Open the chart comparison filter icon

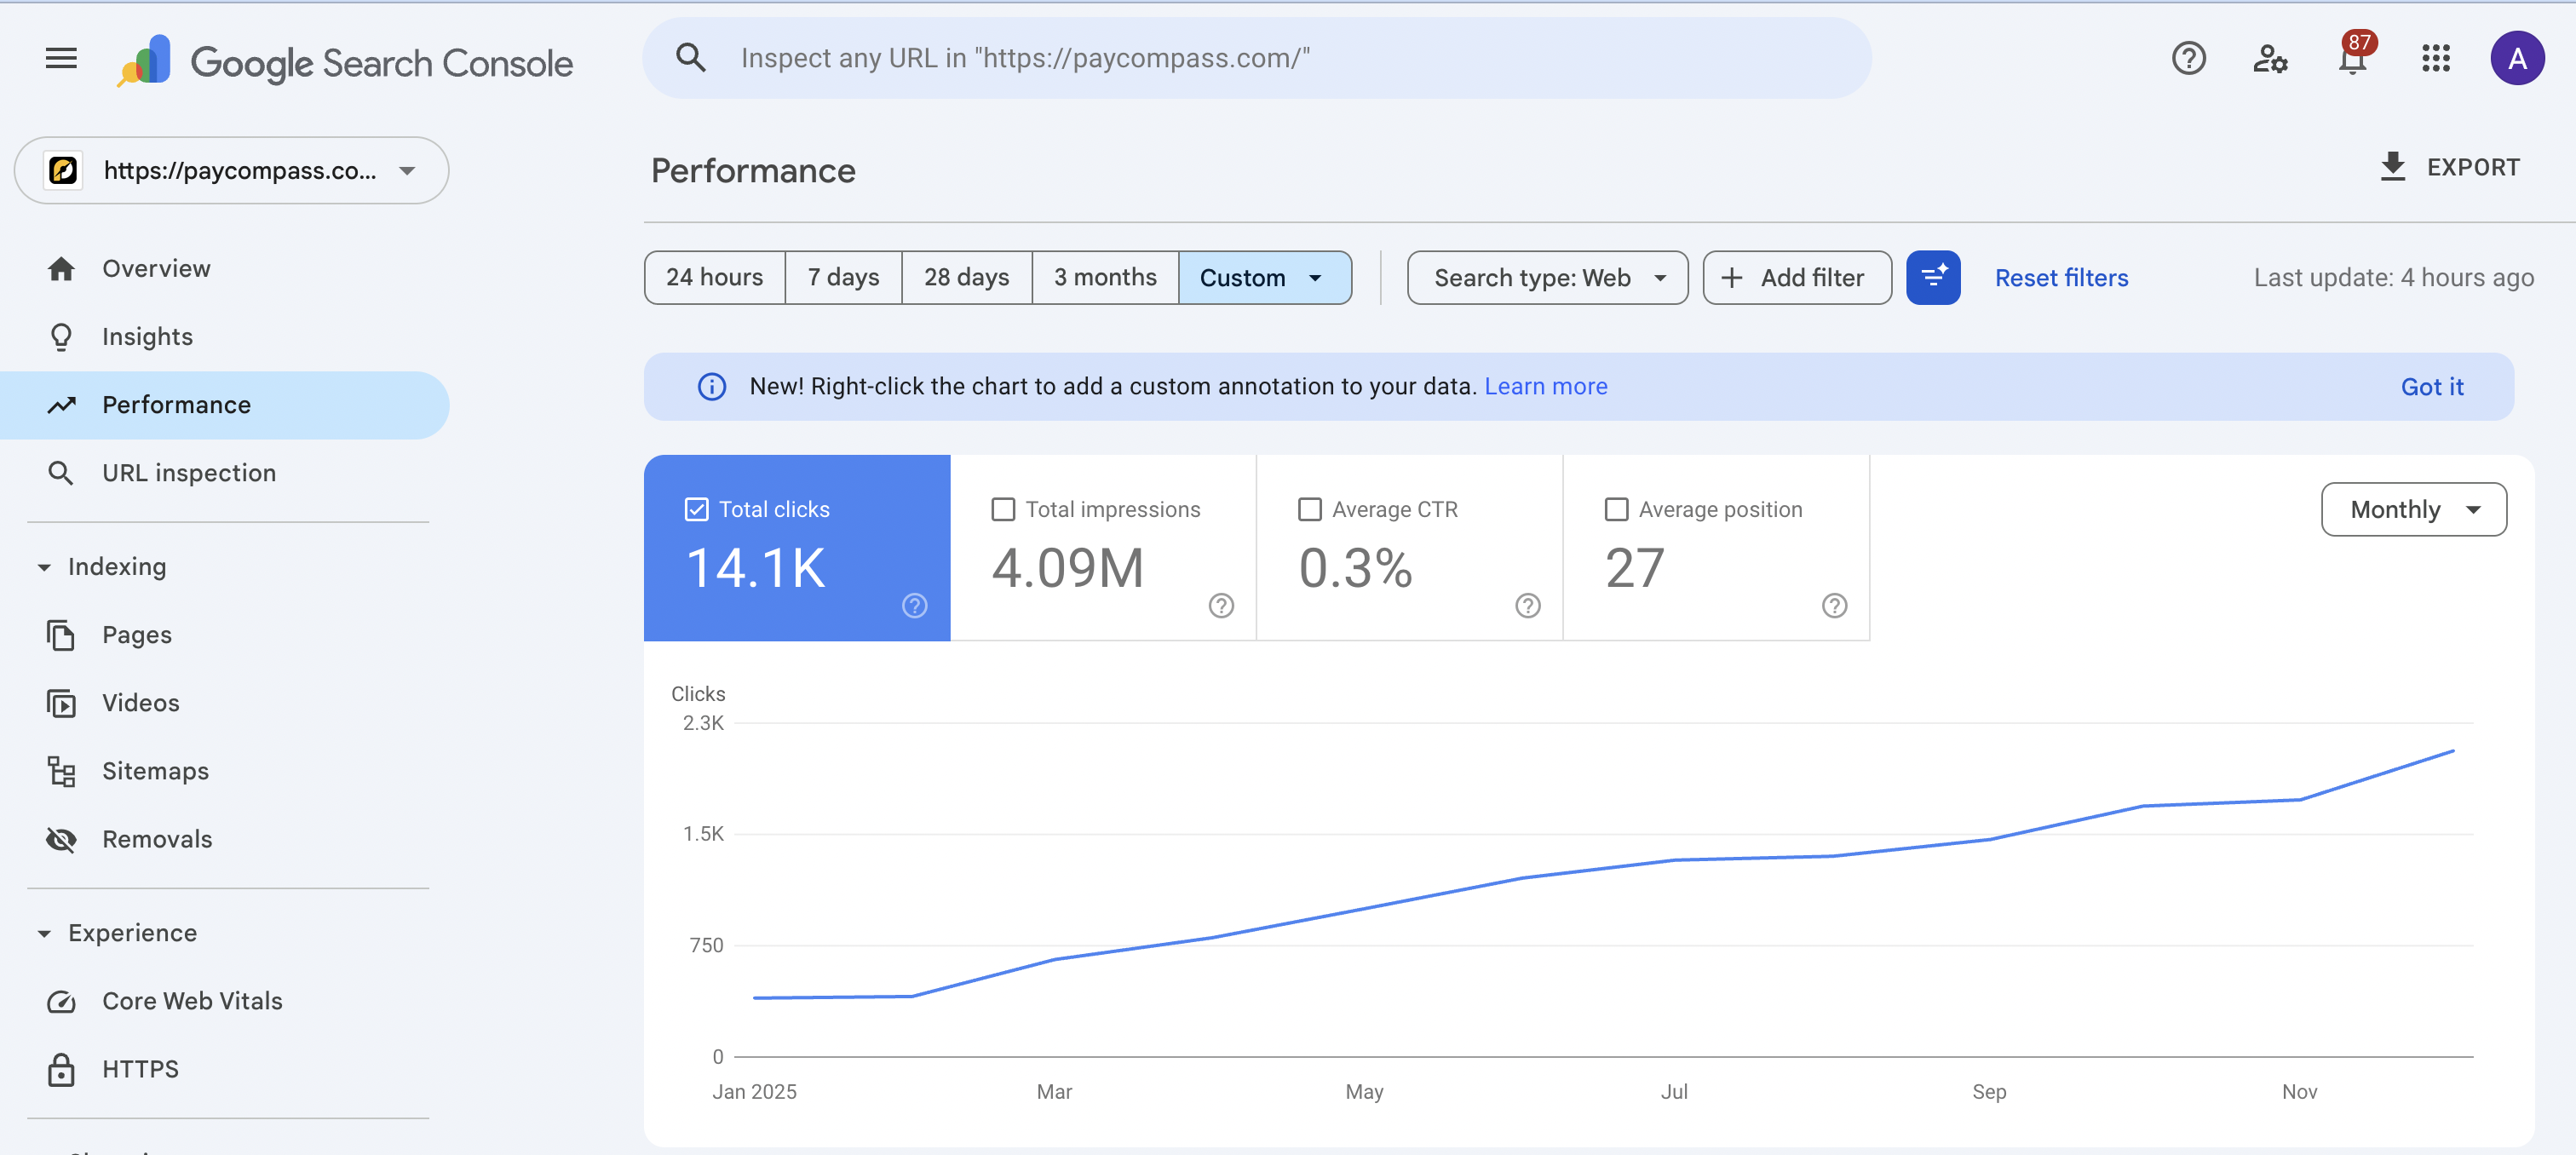point(1933,277)
